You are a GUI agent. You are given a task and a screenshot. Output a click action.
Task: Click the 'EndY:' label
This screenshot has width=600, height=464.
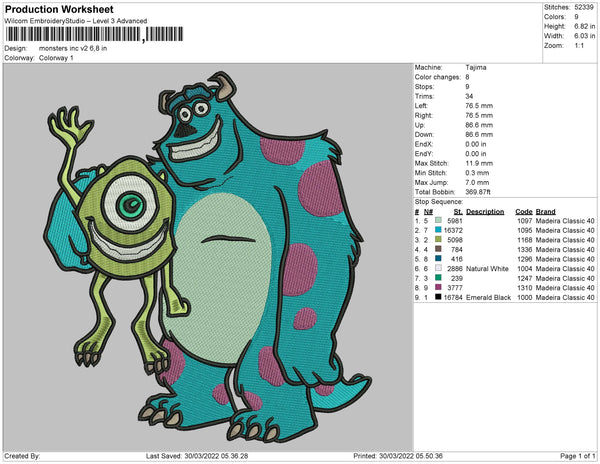tap(424, 154)
